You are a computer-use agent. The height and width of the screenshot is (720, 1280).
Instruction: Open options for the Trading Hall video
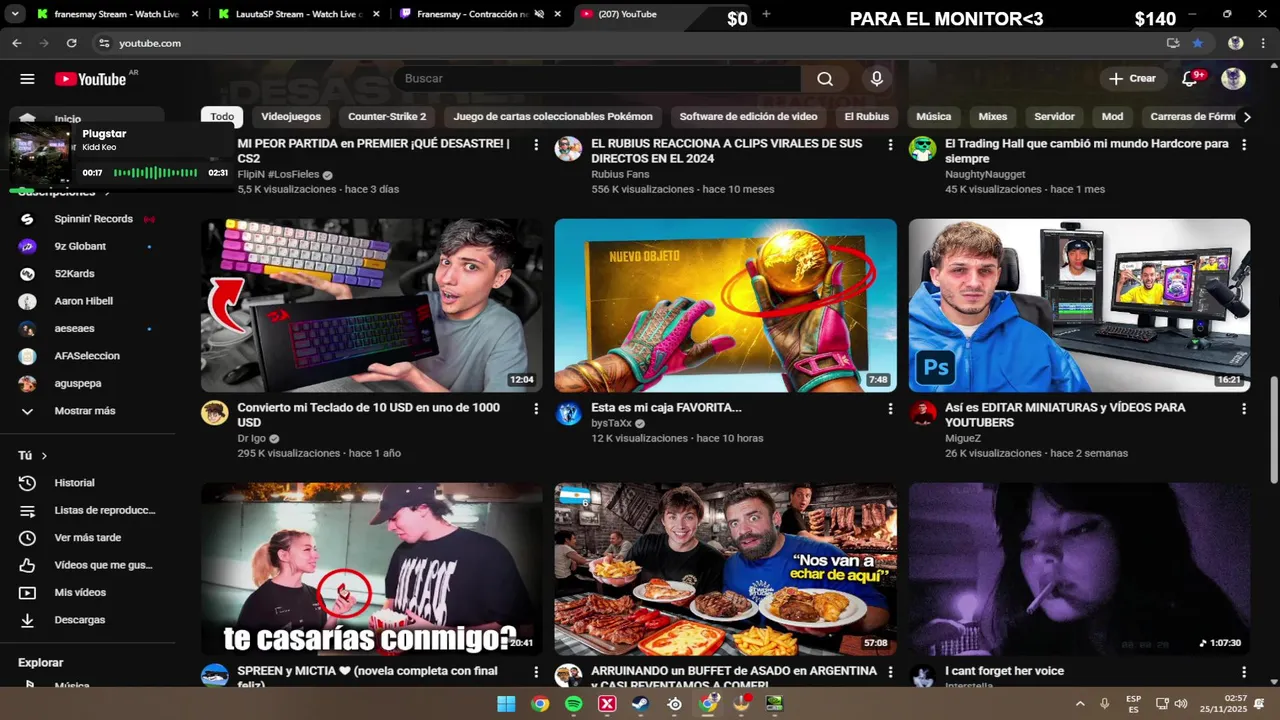(1244, 145)
